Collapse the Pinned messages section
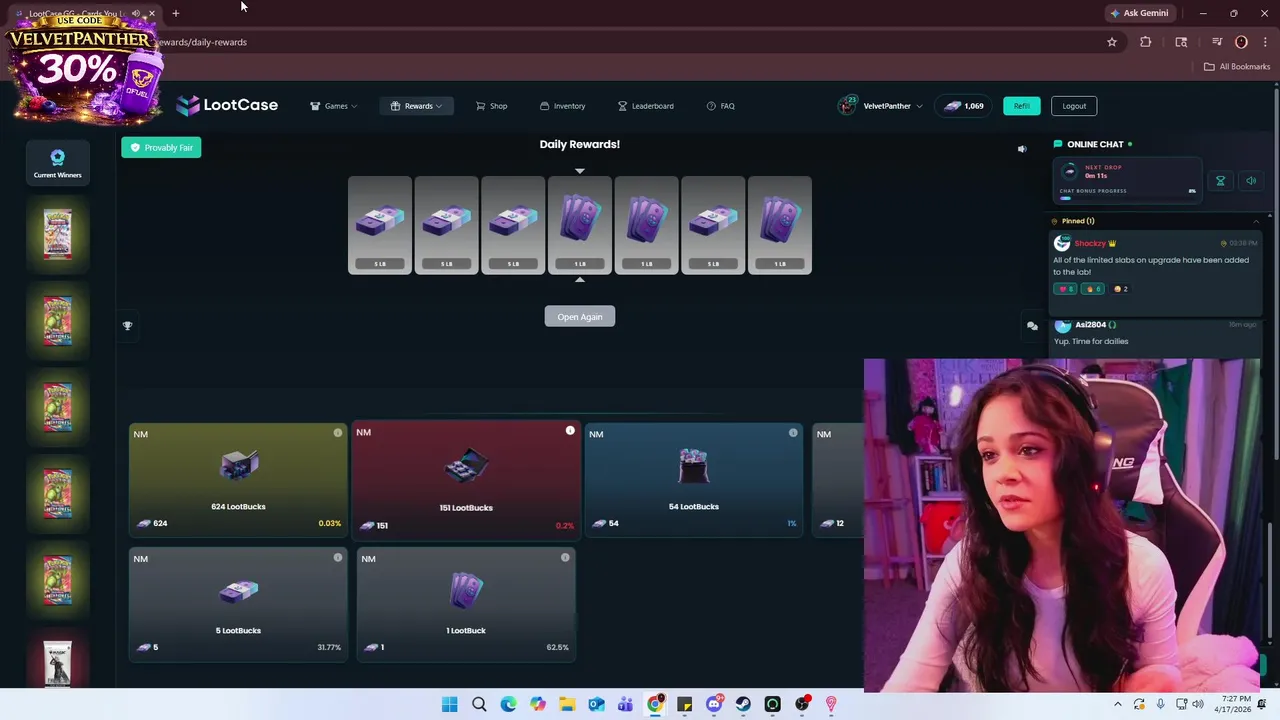The width and height of the screenshot is (1280, 720). [x=1256, y=221]
